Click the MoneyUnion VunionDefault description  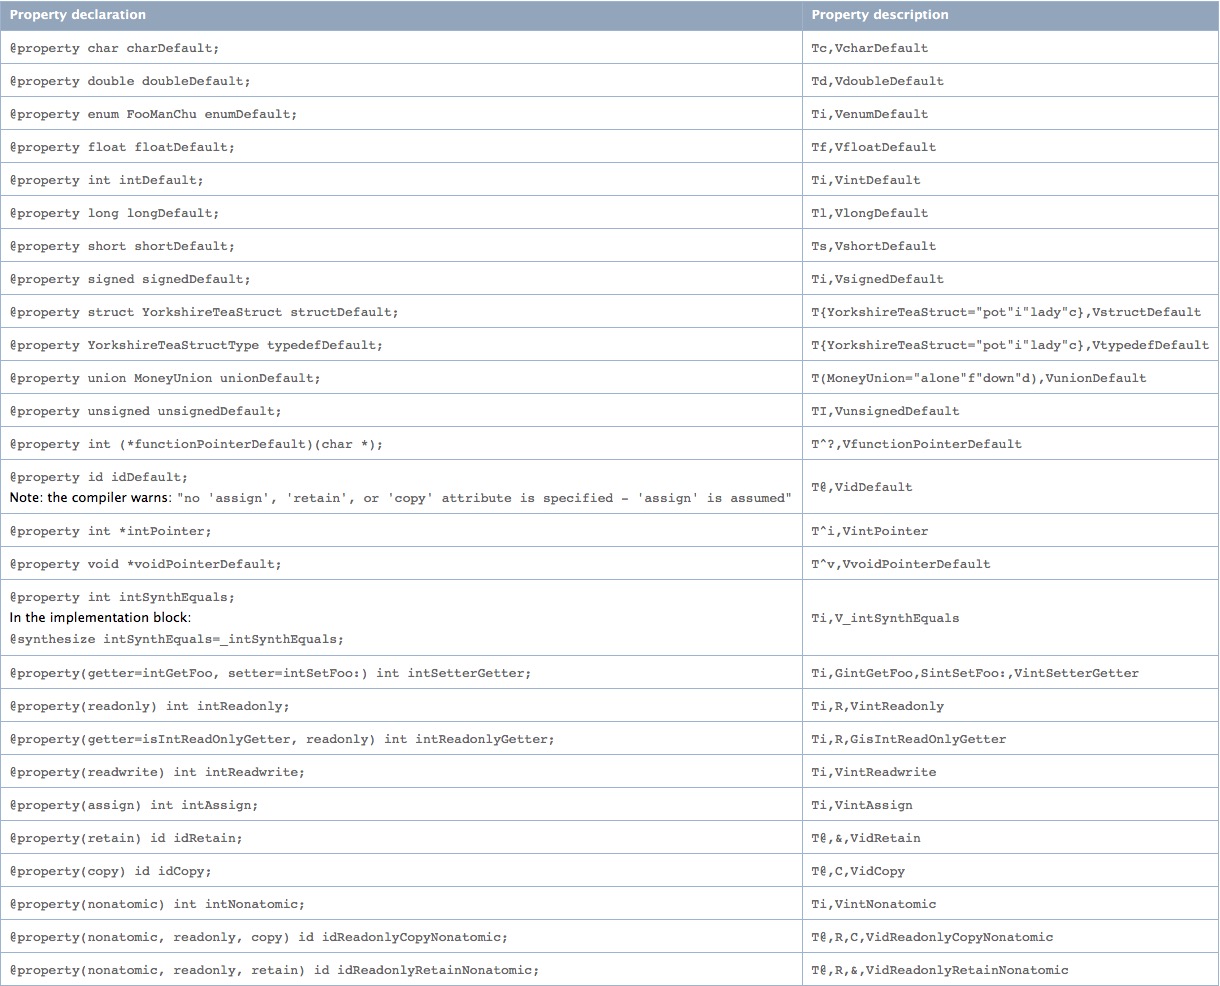979,378
